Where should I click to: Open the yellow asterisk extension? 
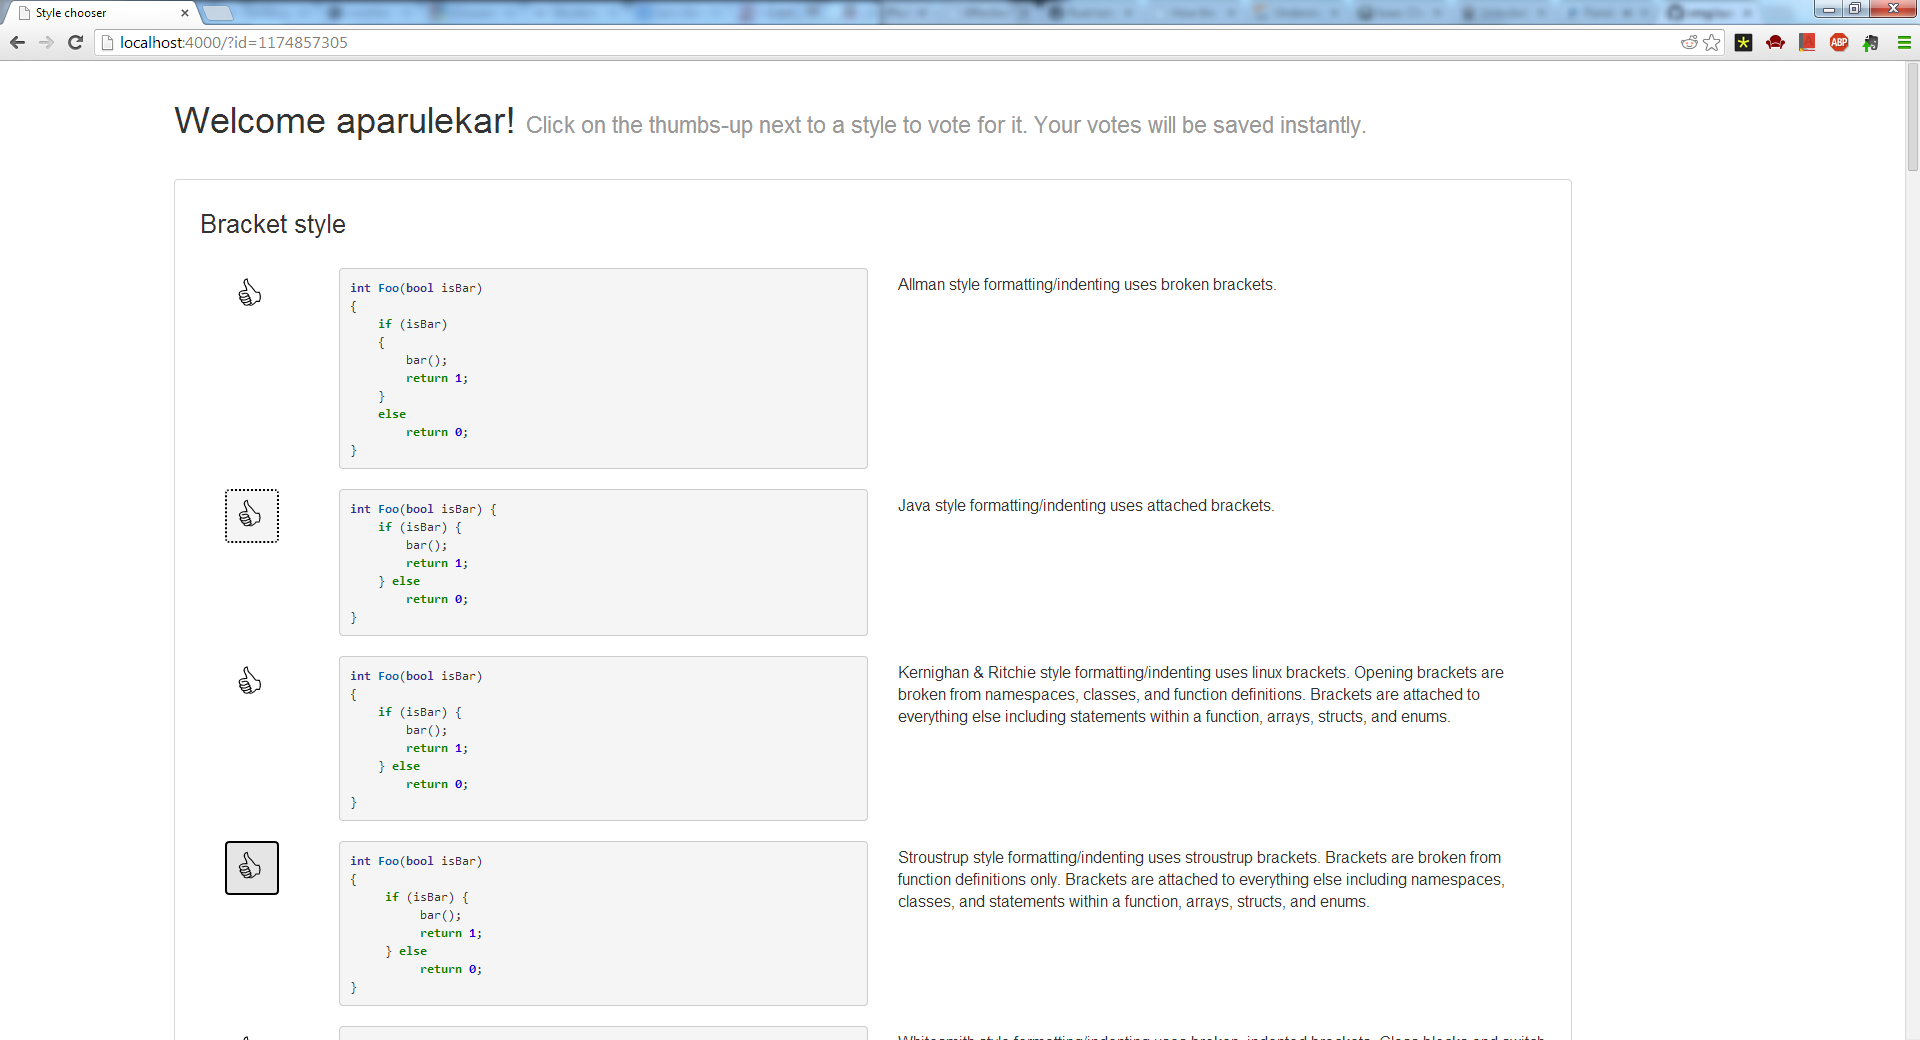pyautogui.click(x=1743, y=42)
